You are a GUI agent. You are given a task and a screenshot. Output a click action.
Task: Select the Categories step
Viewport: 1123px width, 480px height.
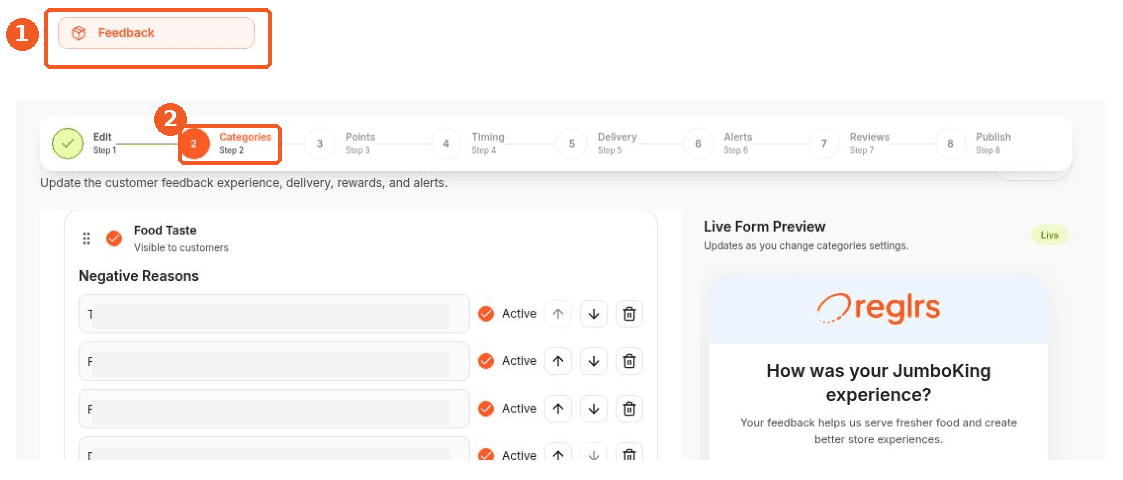point(226,143)
